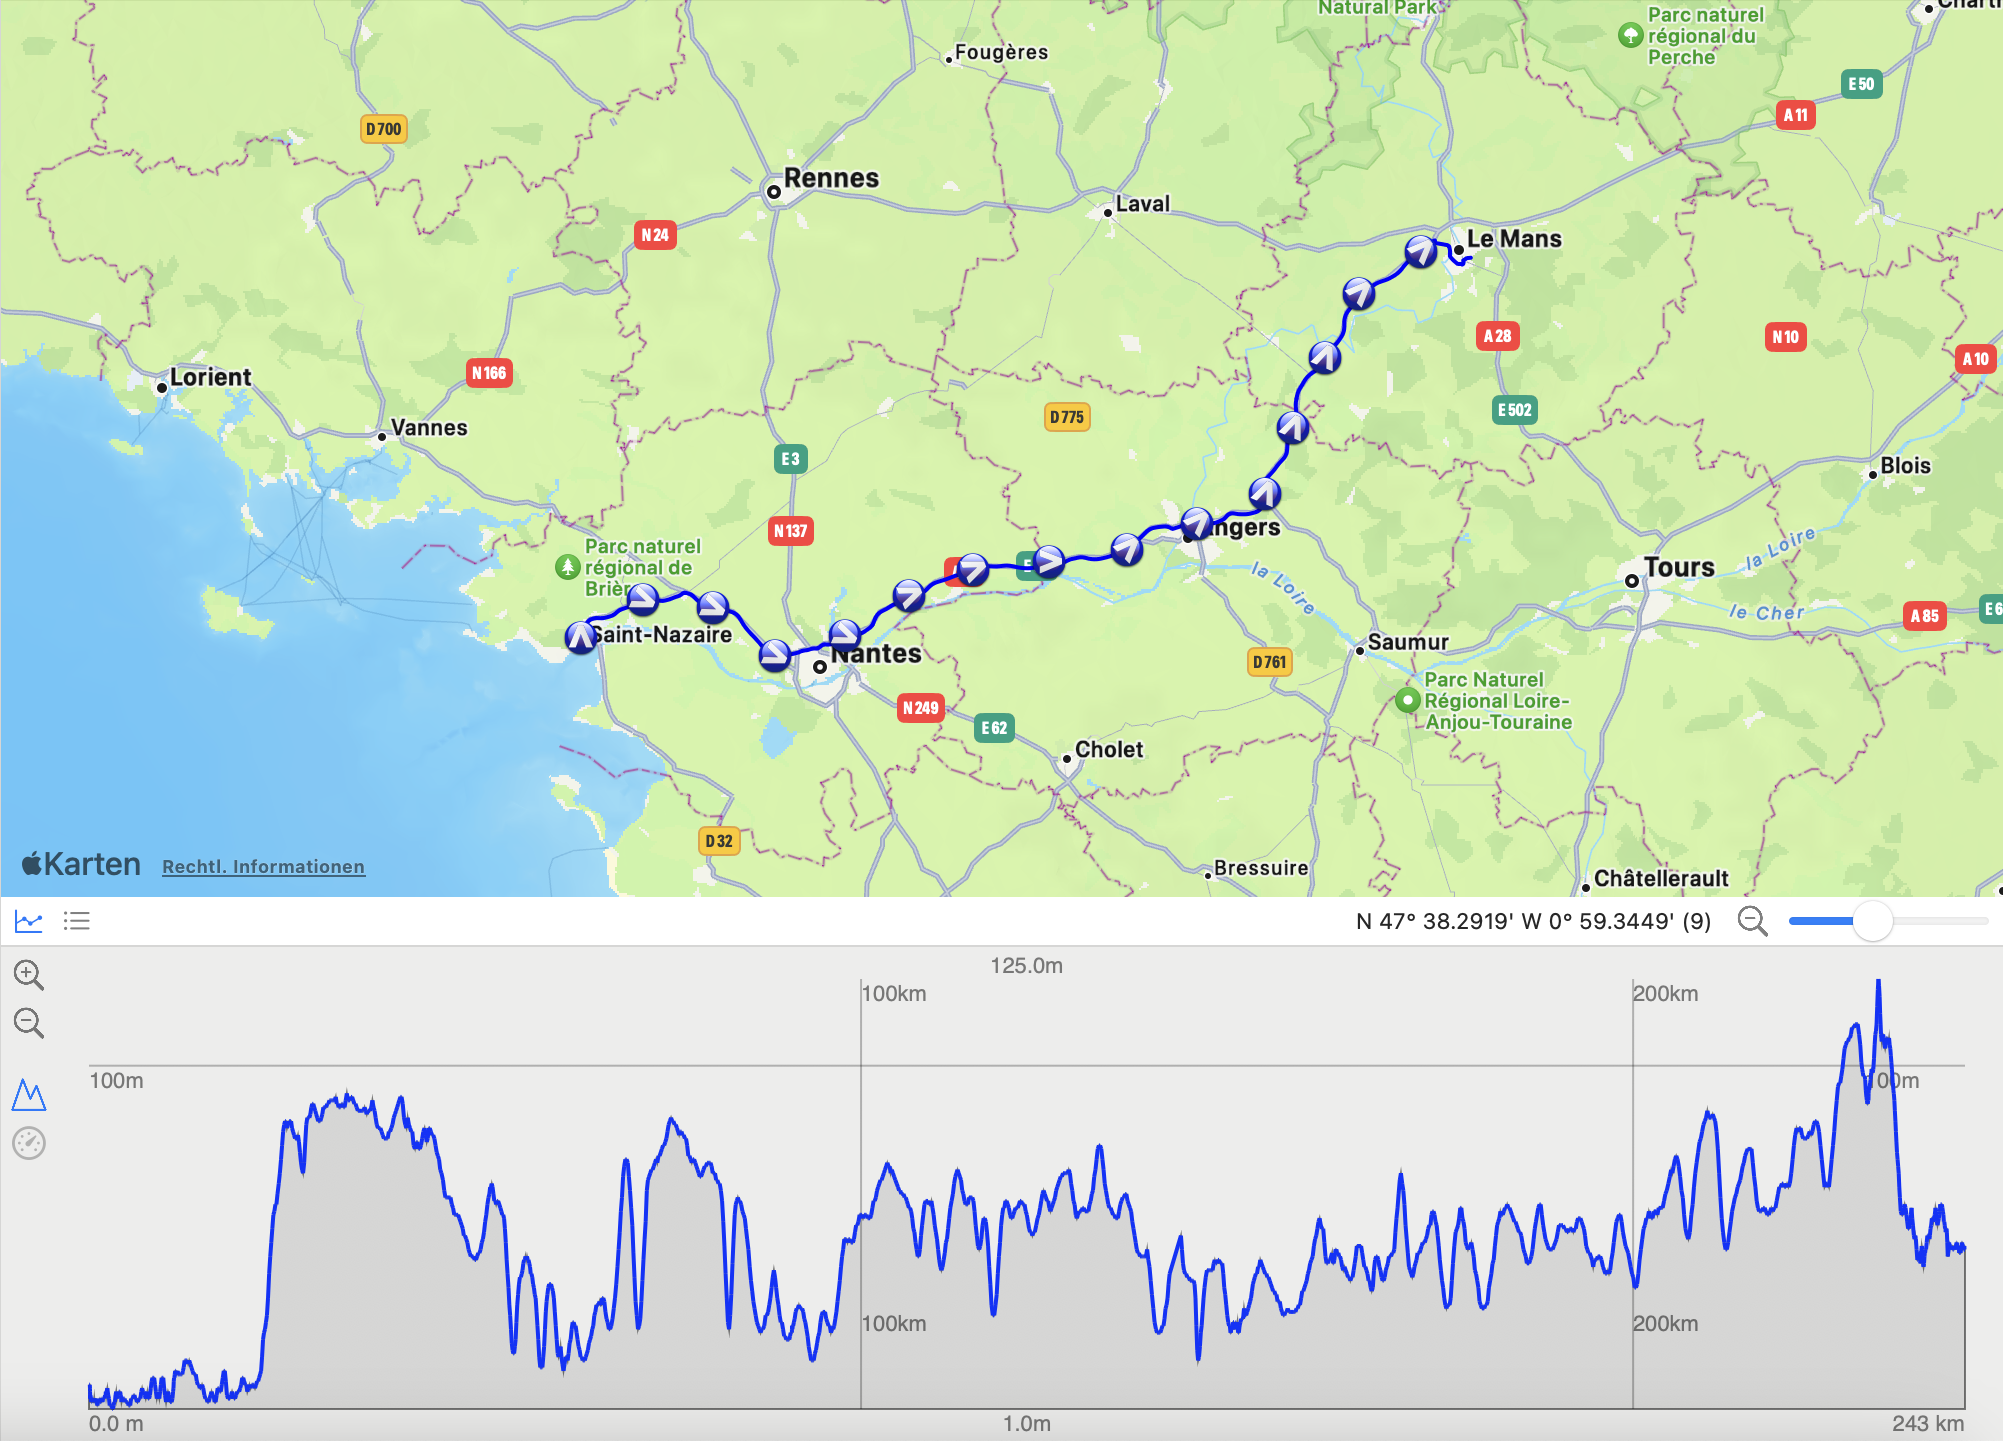This screenshot has width=2003, height=1441.
Task: Select the zoom-in magnifier on the elevation chart
Action: [x=29, y=975]
